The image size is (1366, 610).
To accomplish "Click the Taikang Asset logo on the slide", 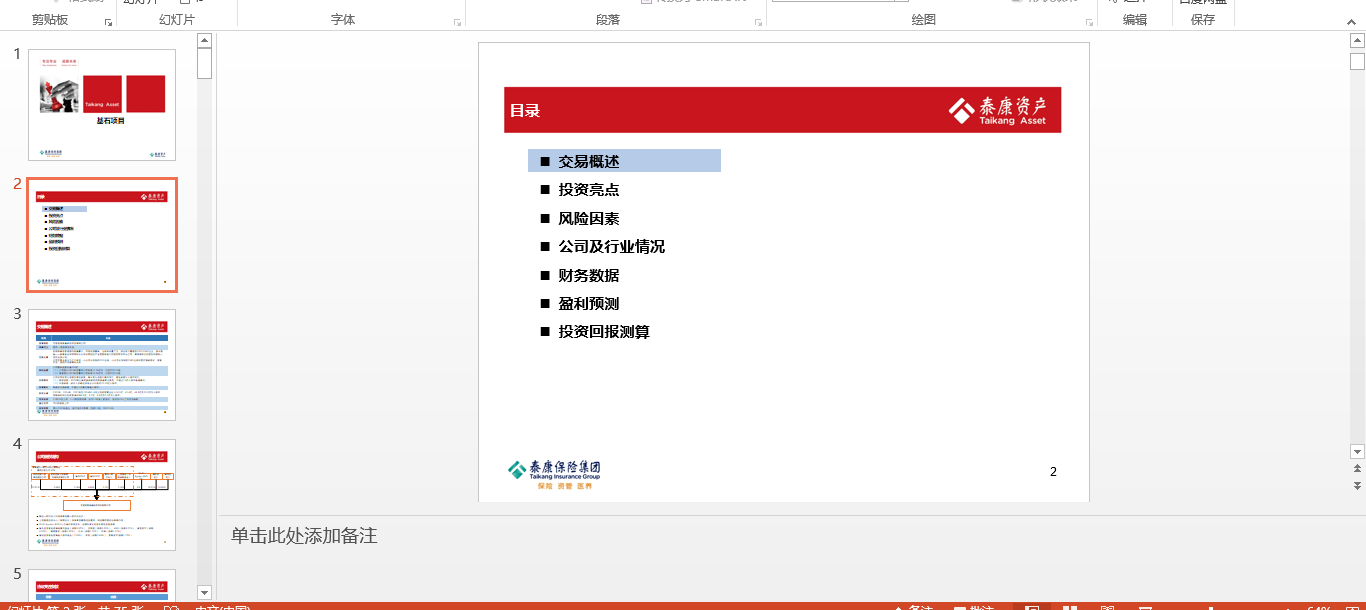I will click(x=998, y=110).
